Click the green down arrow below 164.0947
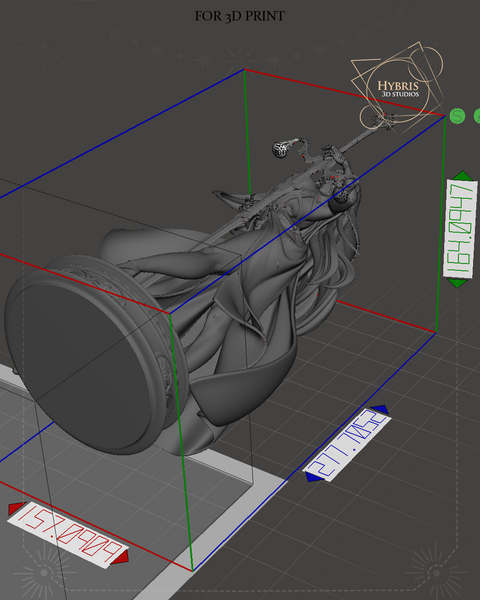Viewport: 480px width, 600px height. tap(458, 283)
